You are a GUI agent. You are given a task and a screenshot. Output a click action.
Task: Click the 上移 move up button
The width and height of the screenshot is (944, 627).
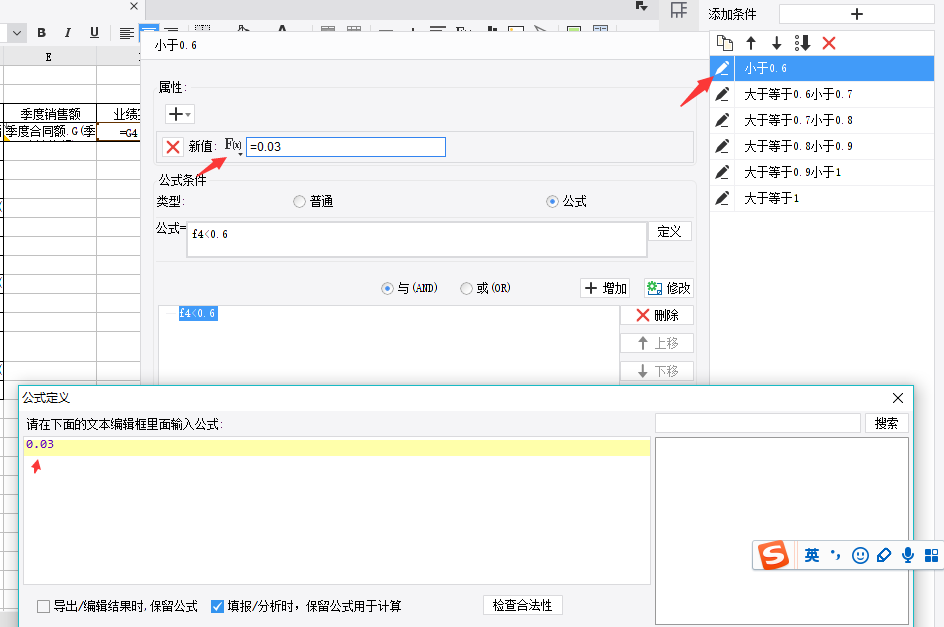coord(657,343)
